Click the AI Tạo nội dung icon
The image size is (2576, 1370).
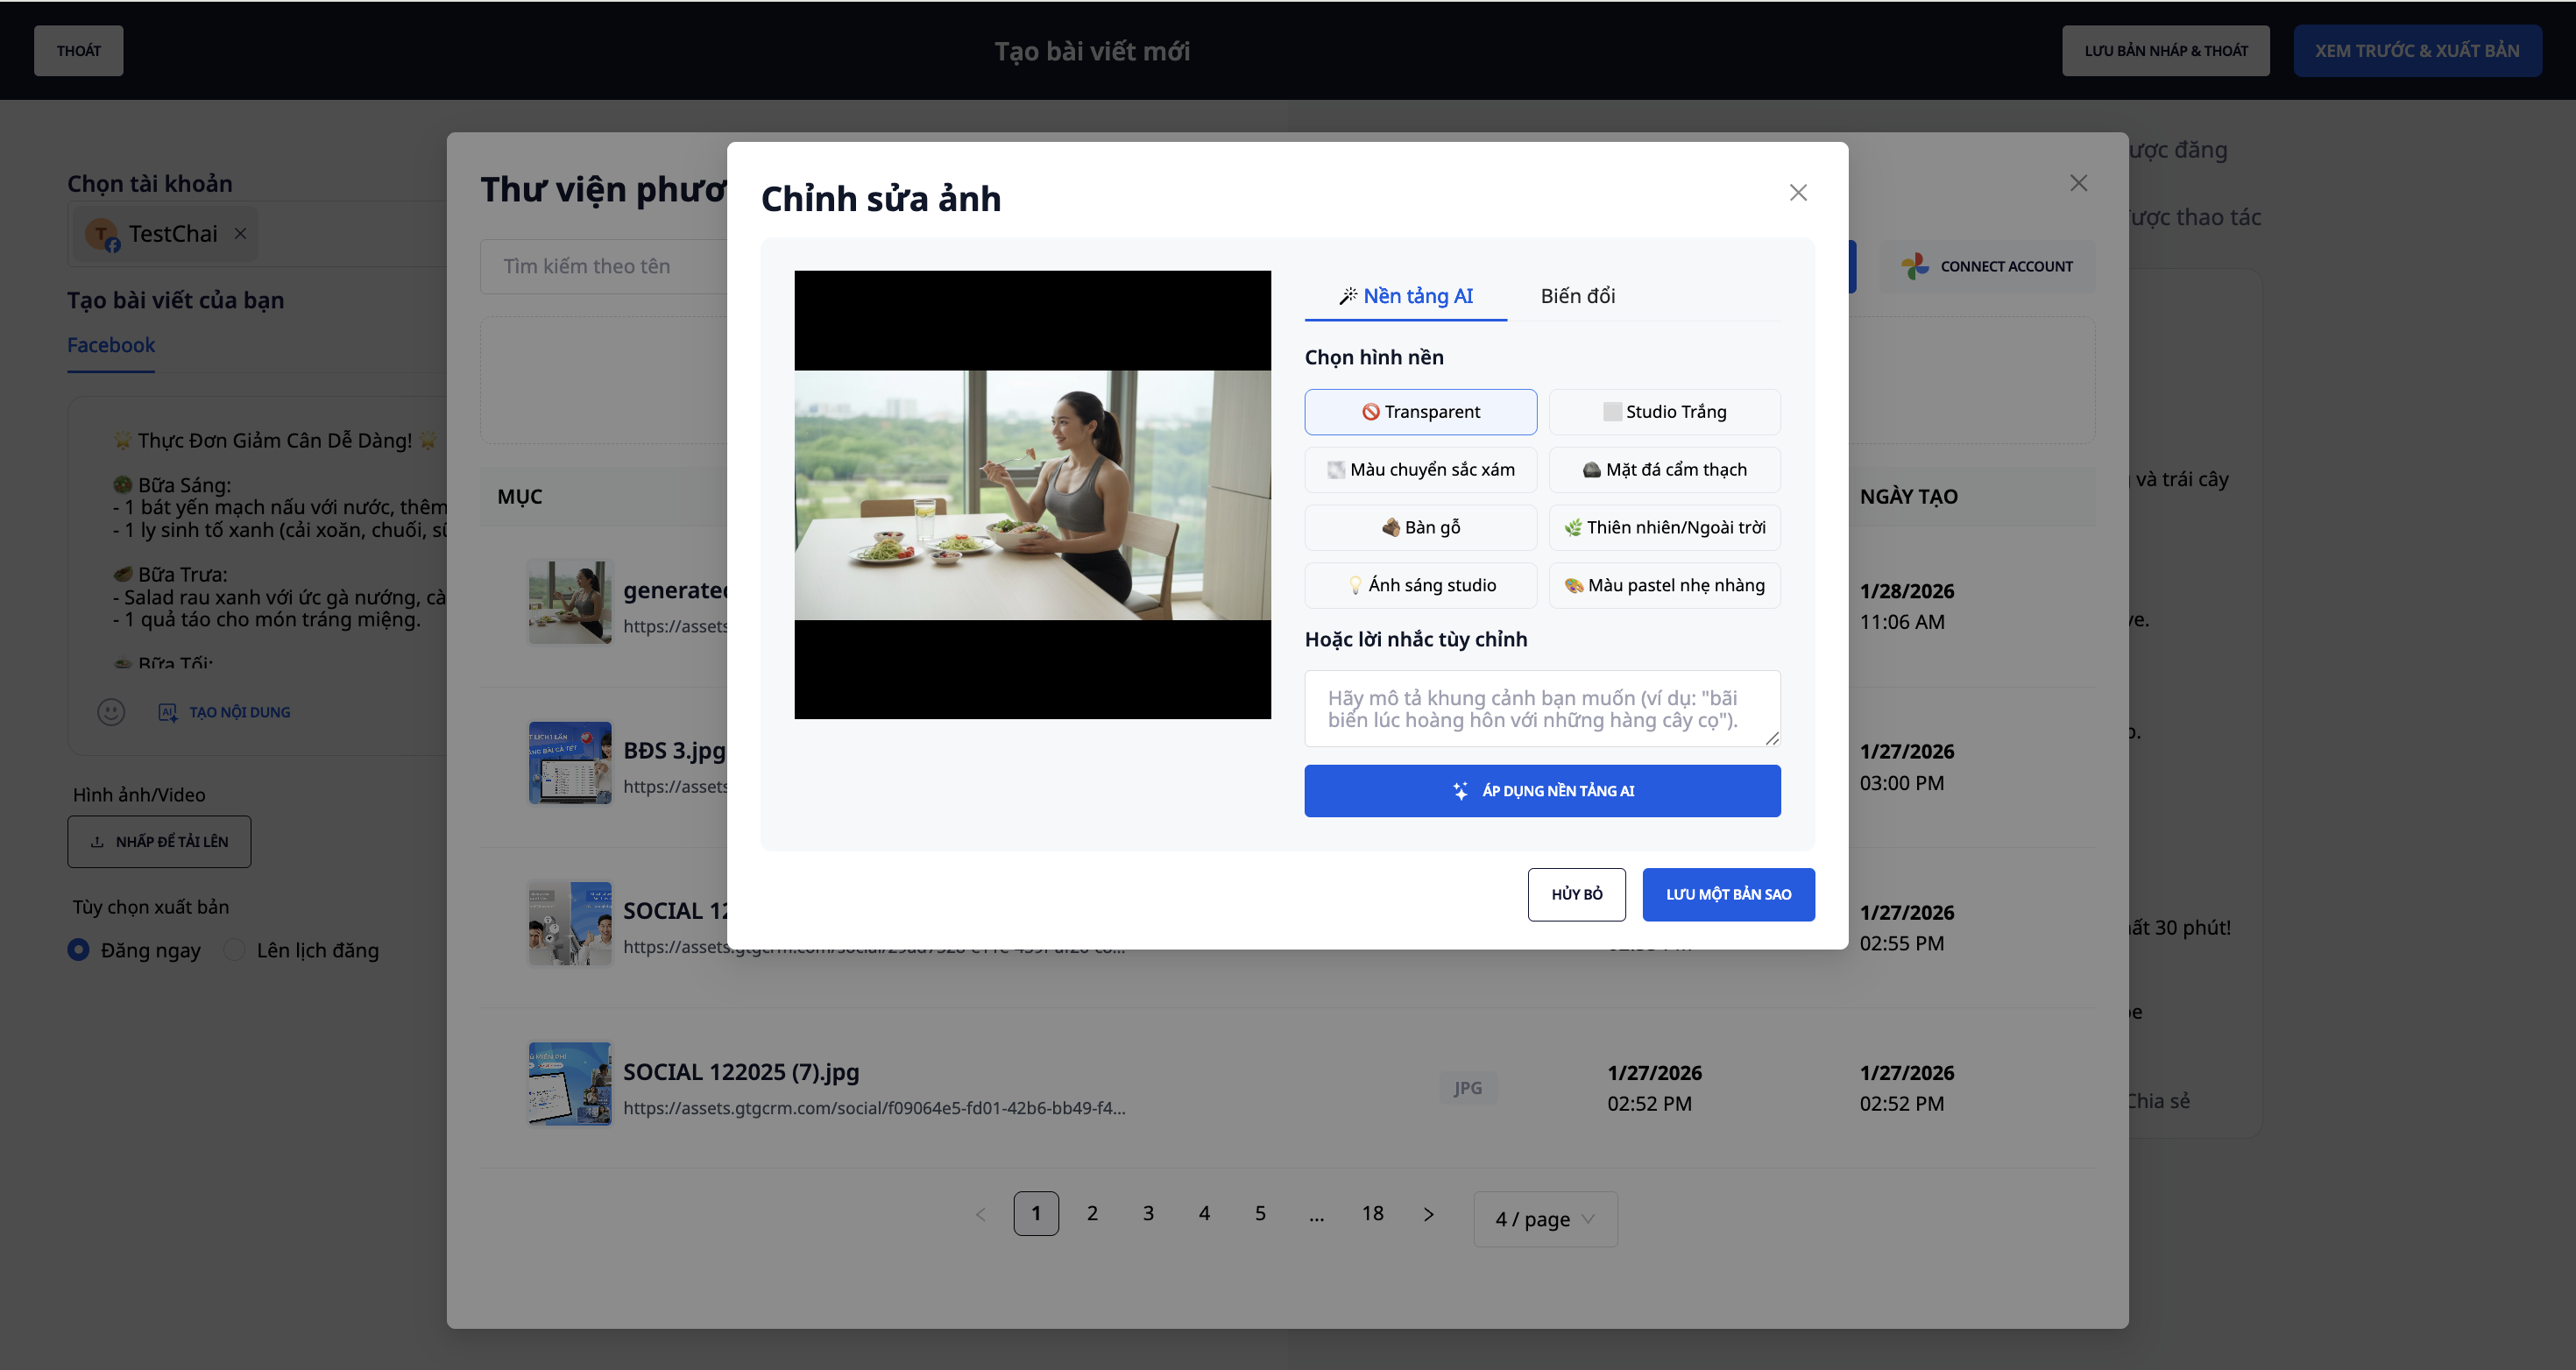point(168,712)
